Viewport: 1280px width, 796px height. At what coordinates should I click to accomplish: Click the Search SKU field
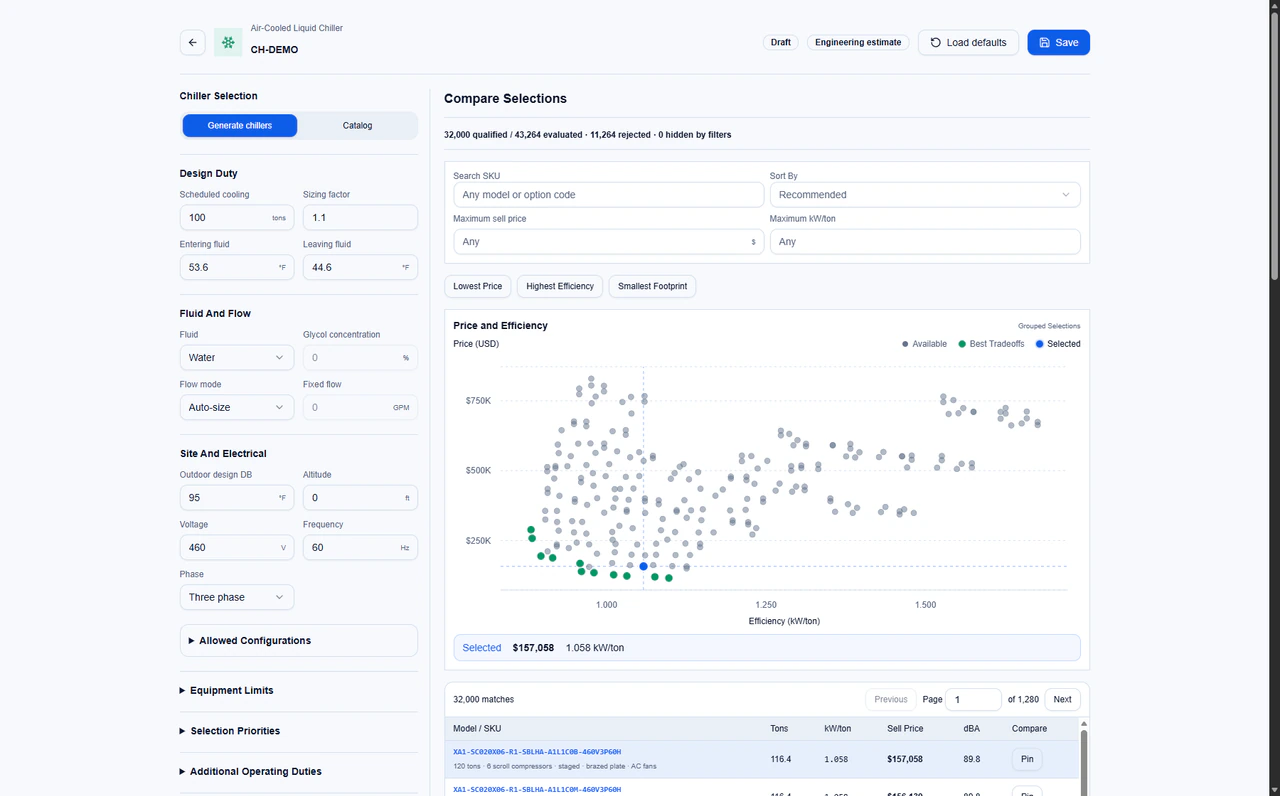click(609, 195)
